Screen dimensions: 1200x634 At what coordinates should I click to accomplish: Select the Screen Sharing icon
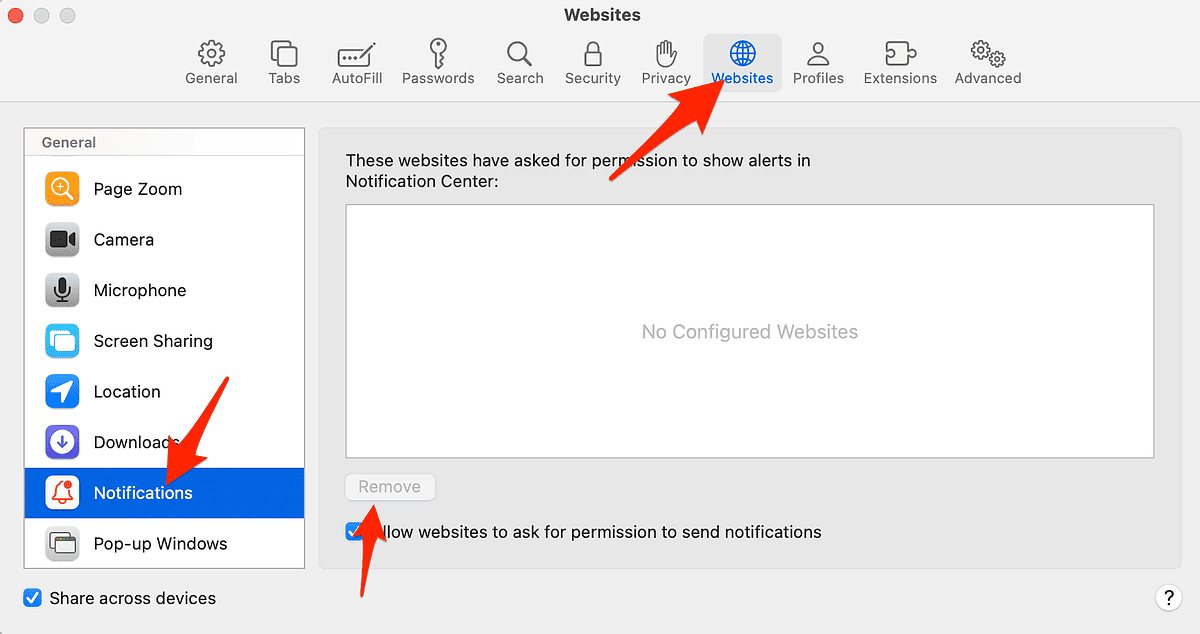(x=62, y=340)
